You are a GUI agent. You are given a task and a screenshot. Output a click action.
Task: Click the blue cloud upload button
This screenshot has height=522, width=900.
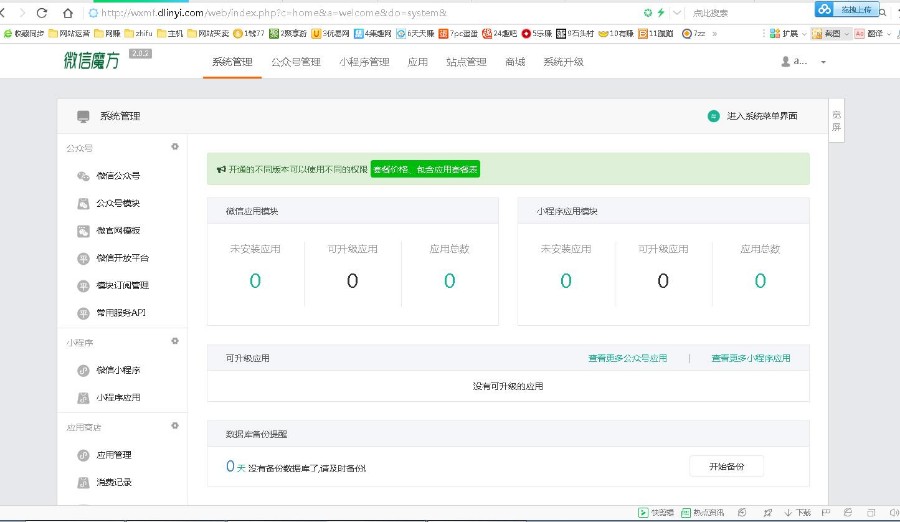[x=847, y=9]
